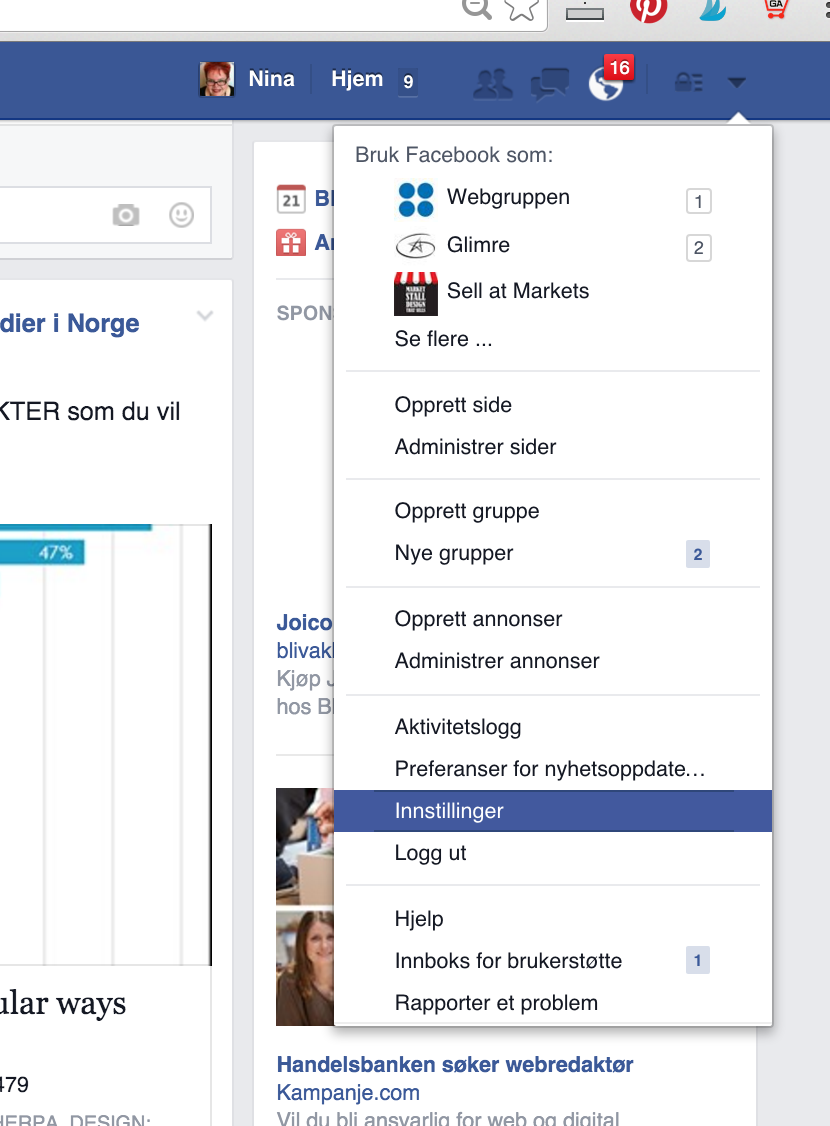This screenshot has height=1126, width=830.
Task: Use Facebook as Glimre
Action: pos(478,245)
